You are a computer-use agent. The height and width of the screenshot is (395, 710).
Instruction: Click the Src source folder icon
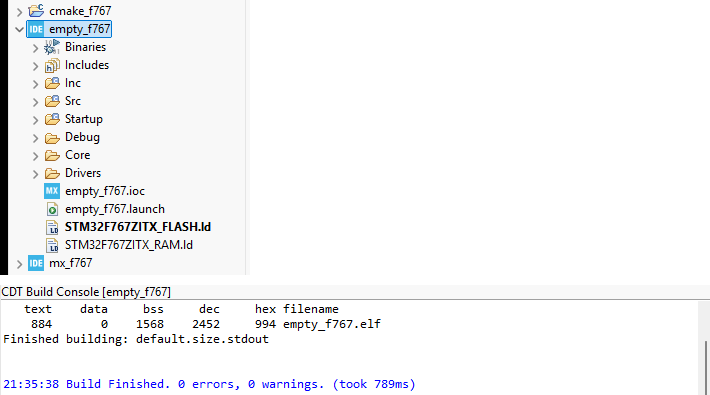point(52,101)
